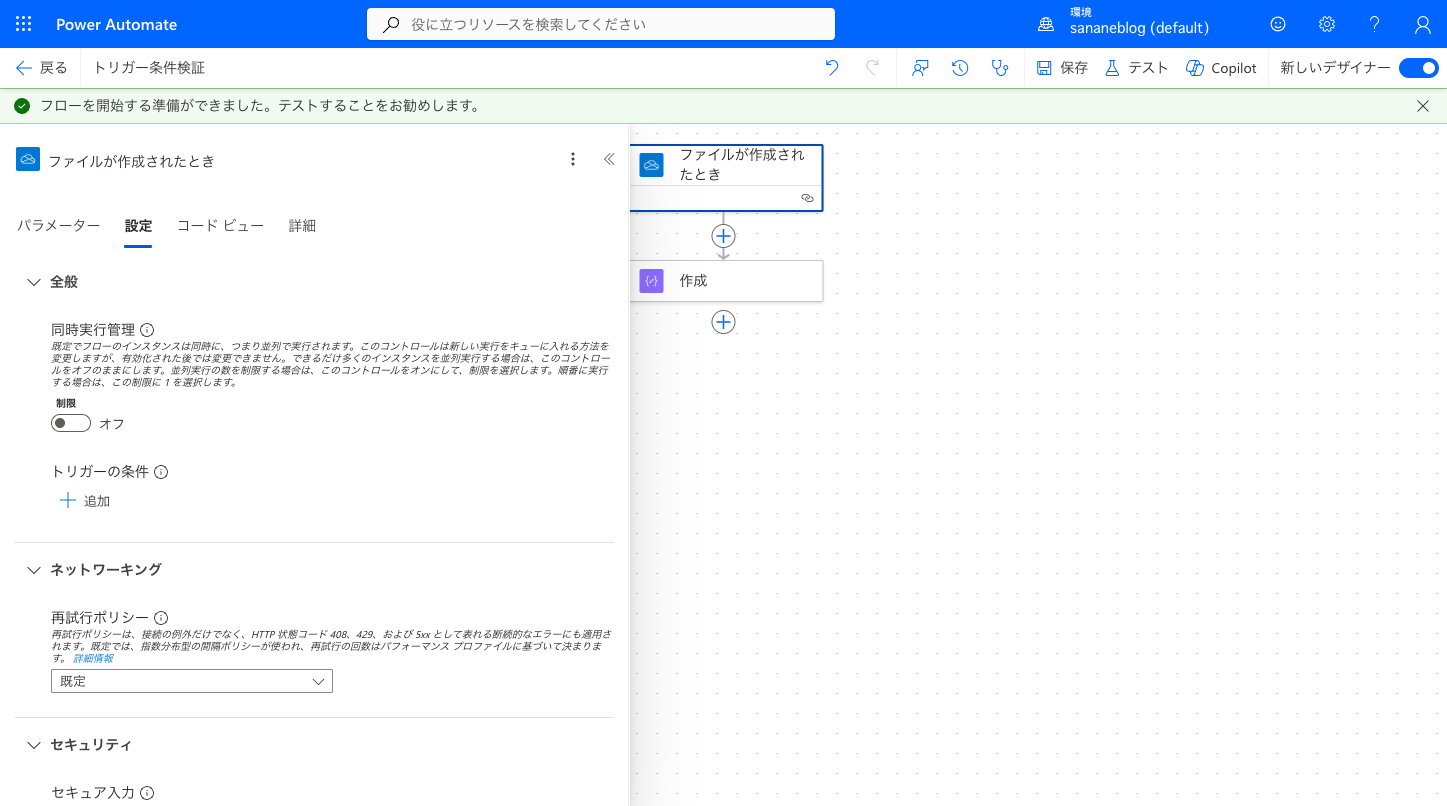Toggle the 制限 concurrency switch
1447x806 pixels.
(71, 423)
